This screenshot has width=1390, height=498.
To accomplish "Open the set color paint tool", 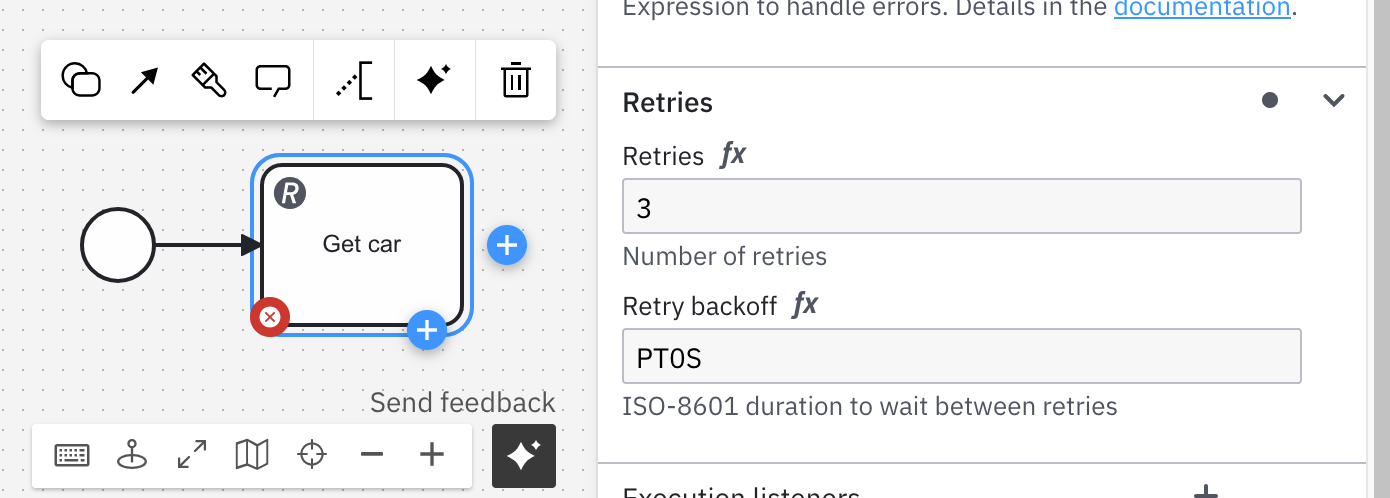I will pyautogui.click(x=208, y=80).
